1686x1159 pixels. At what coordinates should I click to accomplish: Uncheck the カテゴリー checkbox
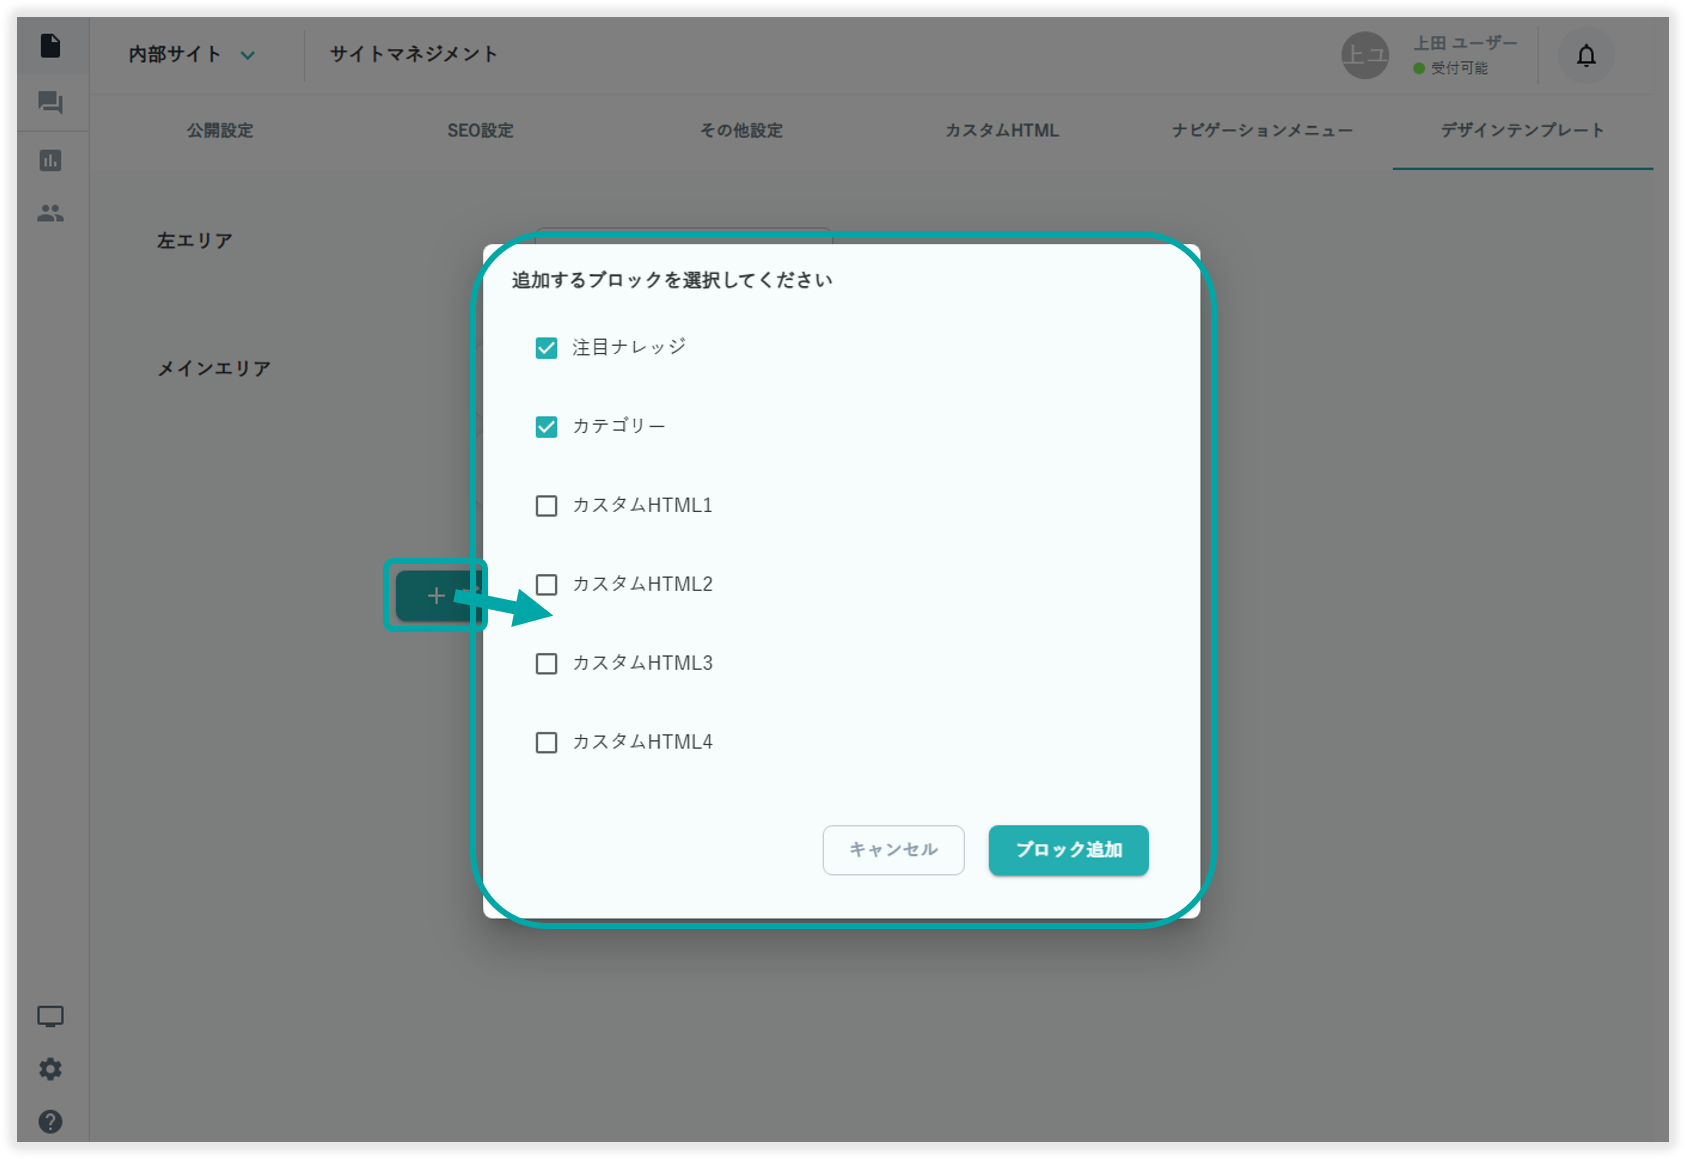(x=546, y=427)
